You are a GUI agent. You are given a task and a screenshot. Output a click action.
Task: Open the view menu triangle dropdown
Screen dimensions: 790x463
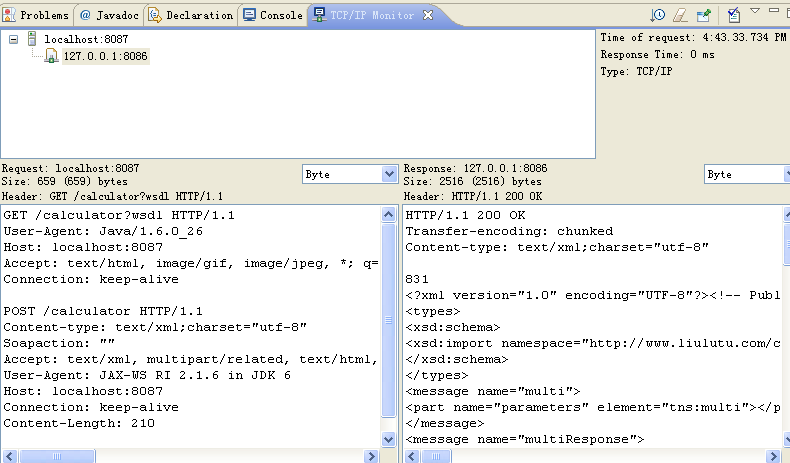pos(755,11)
